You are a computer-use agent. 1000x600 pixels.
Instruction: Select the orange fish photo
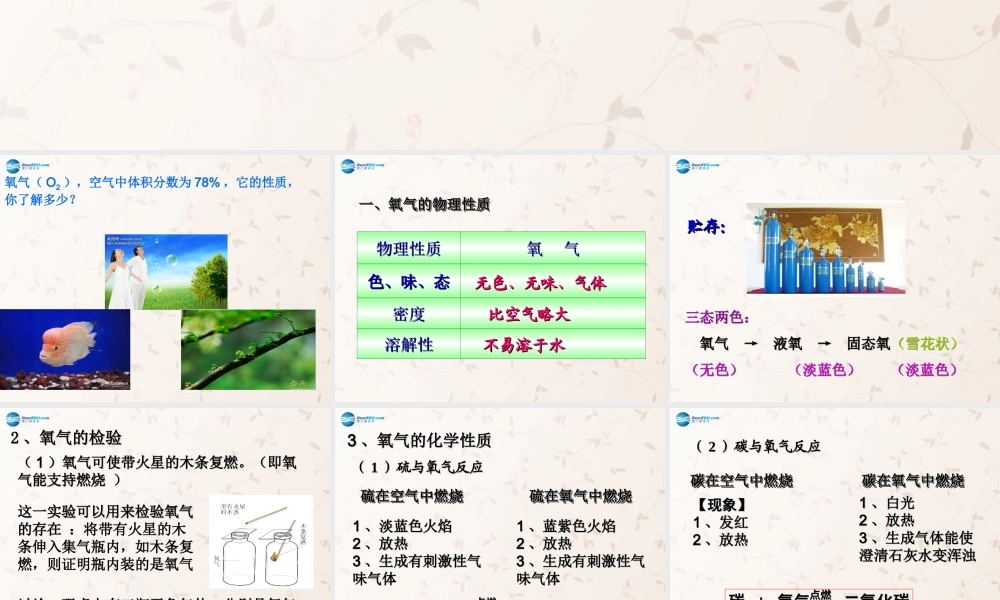click(x=65, y=349)
